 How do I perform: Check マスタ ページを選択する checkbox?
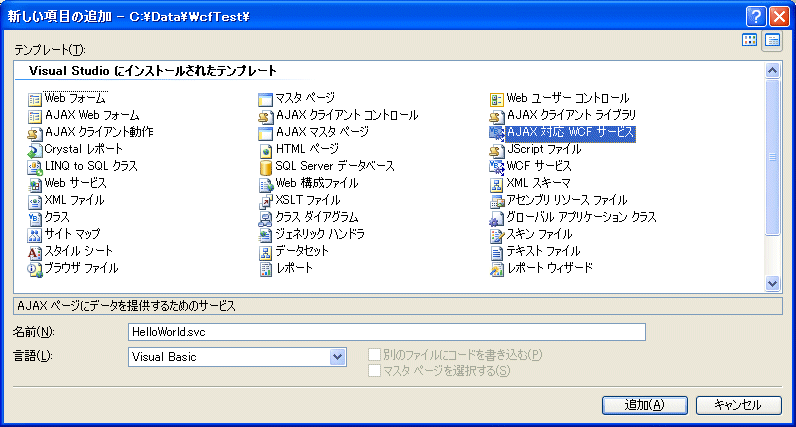point(374,371)
